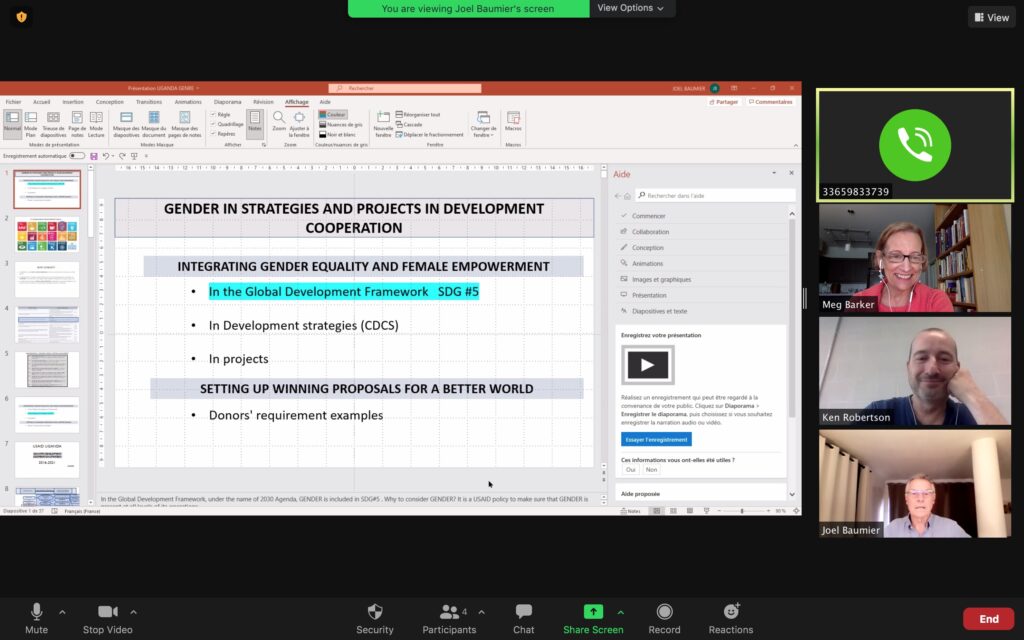Switch to Page de notes view
This screenshot has height=640, width=1024.
tap(77, 124)
